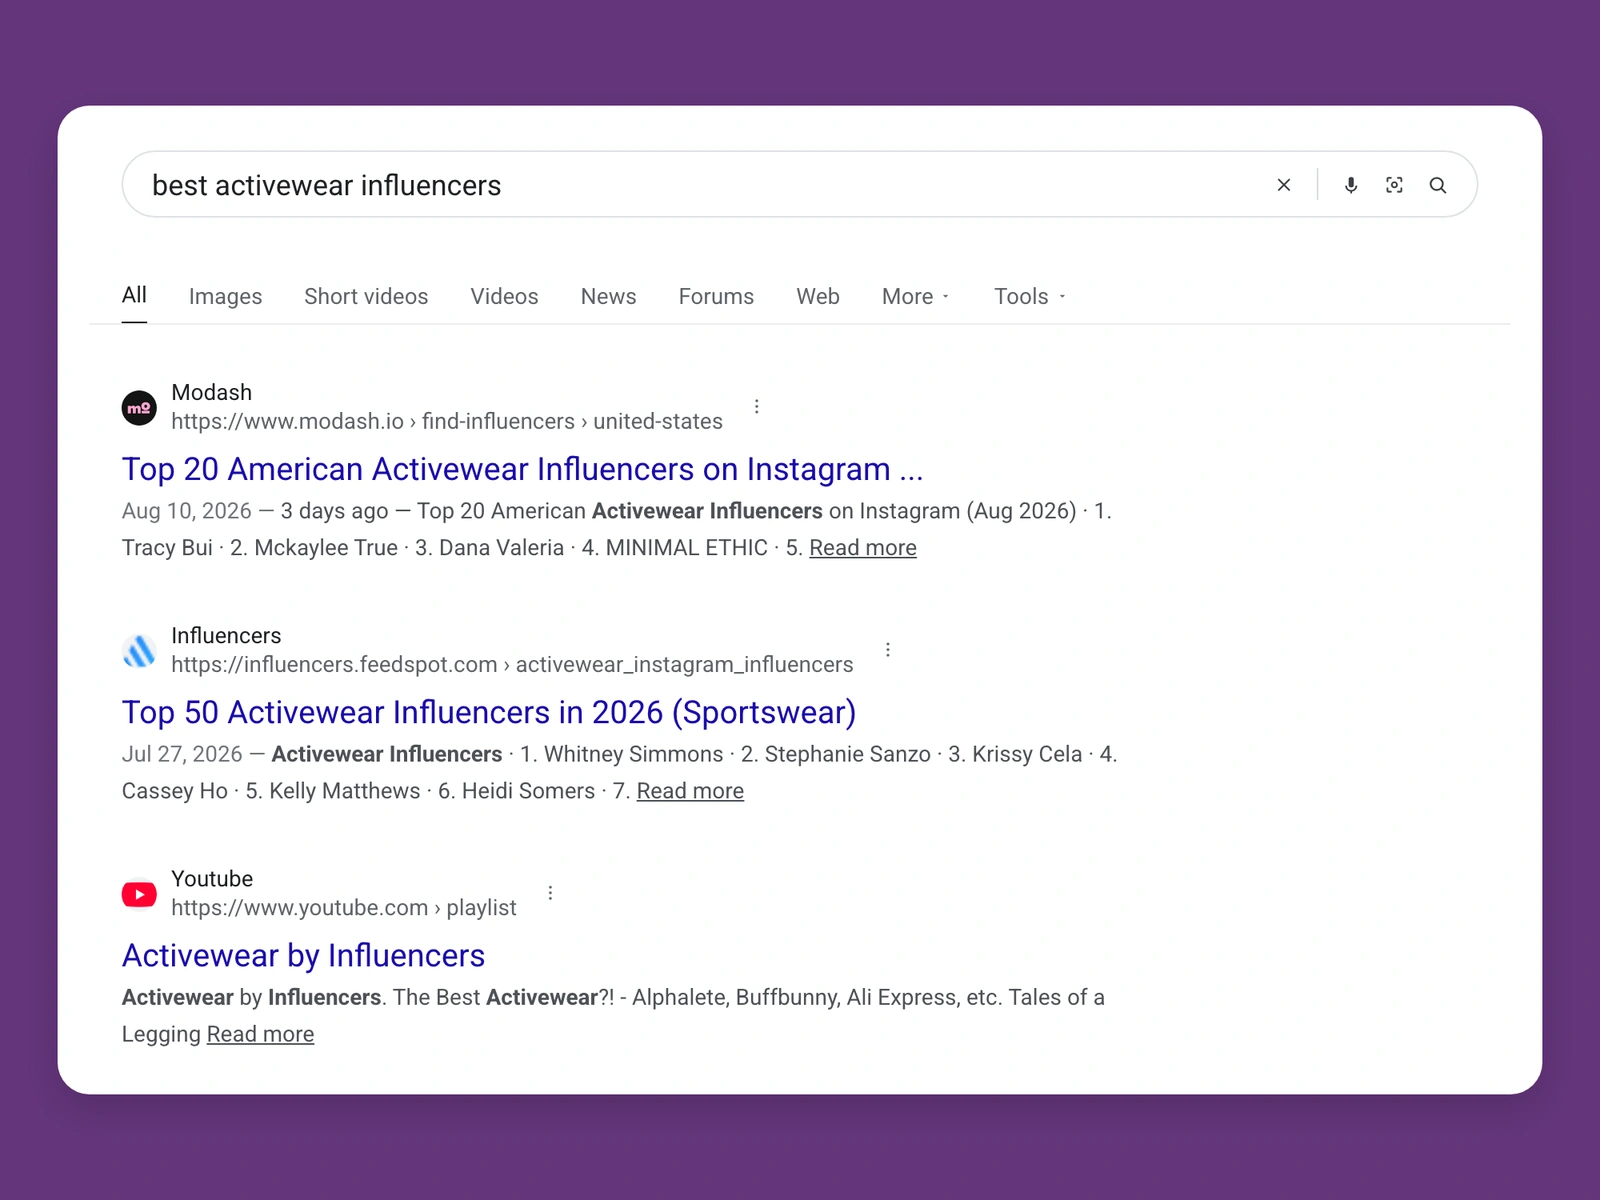Switch to the Images tab
This screenshot has height=1200, width=1600.
pos(225,296)
